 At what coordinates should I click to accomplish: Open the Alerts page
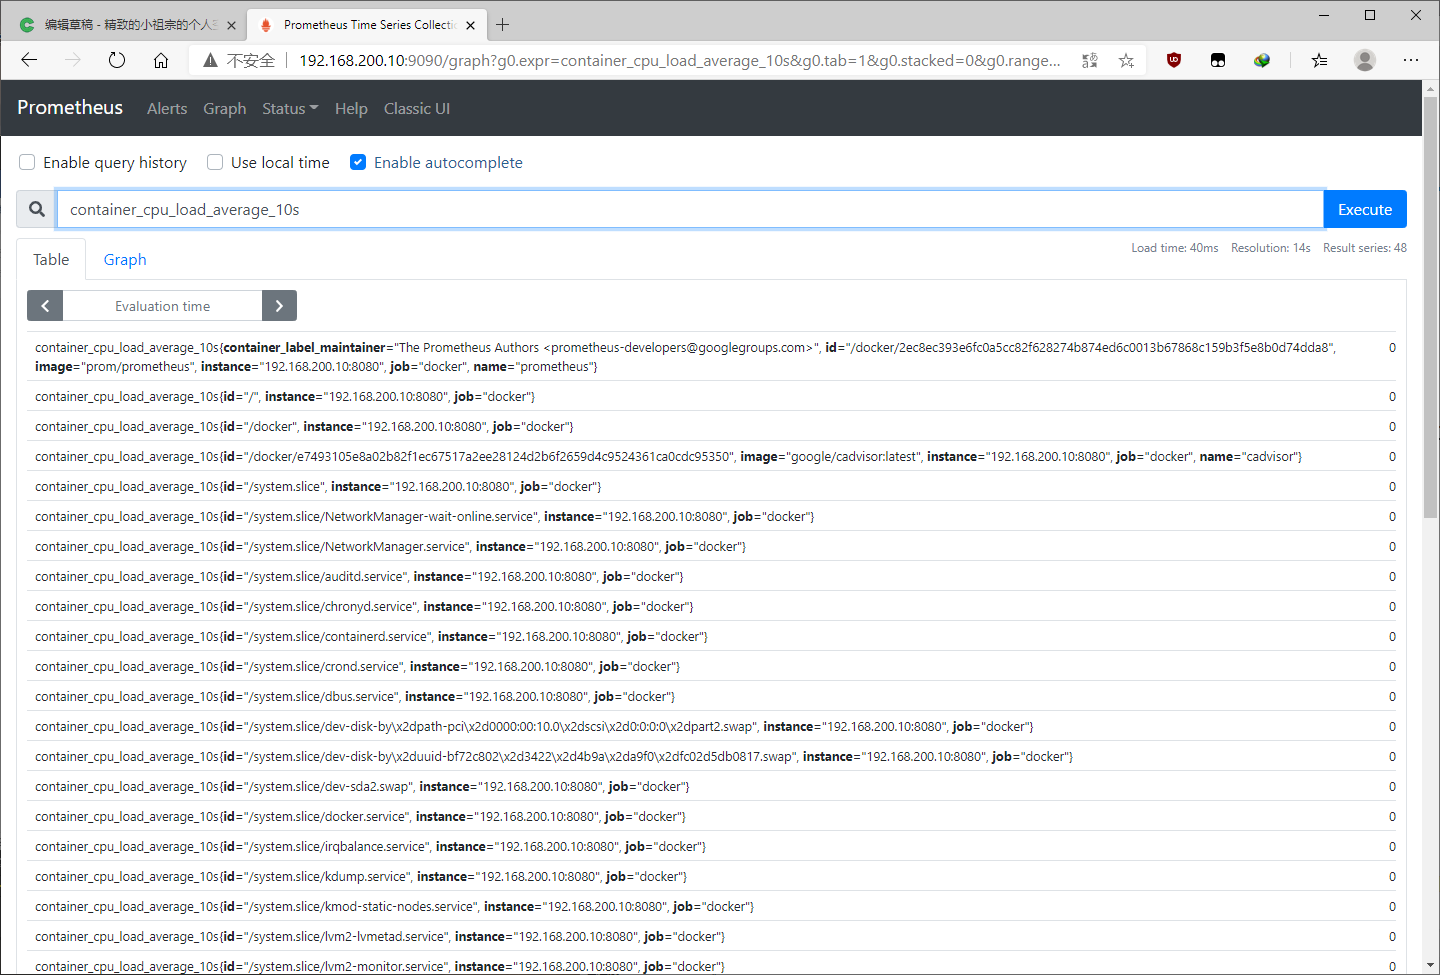pyautogui.click(x=167, y=108)
